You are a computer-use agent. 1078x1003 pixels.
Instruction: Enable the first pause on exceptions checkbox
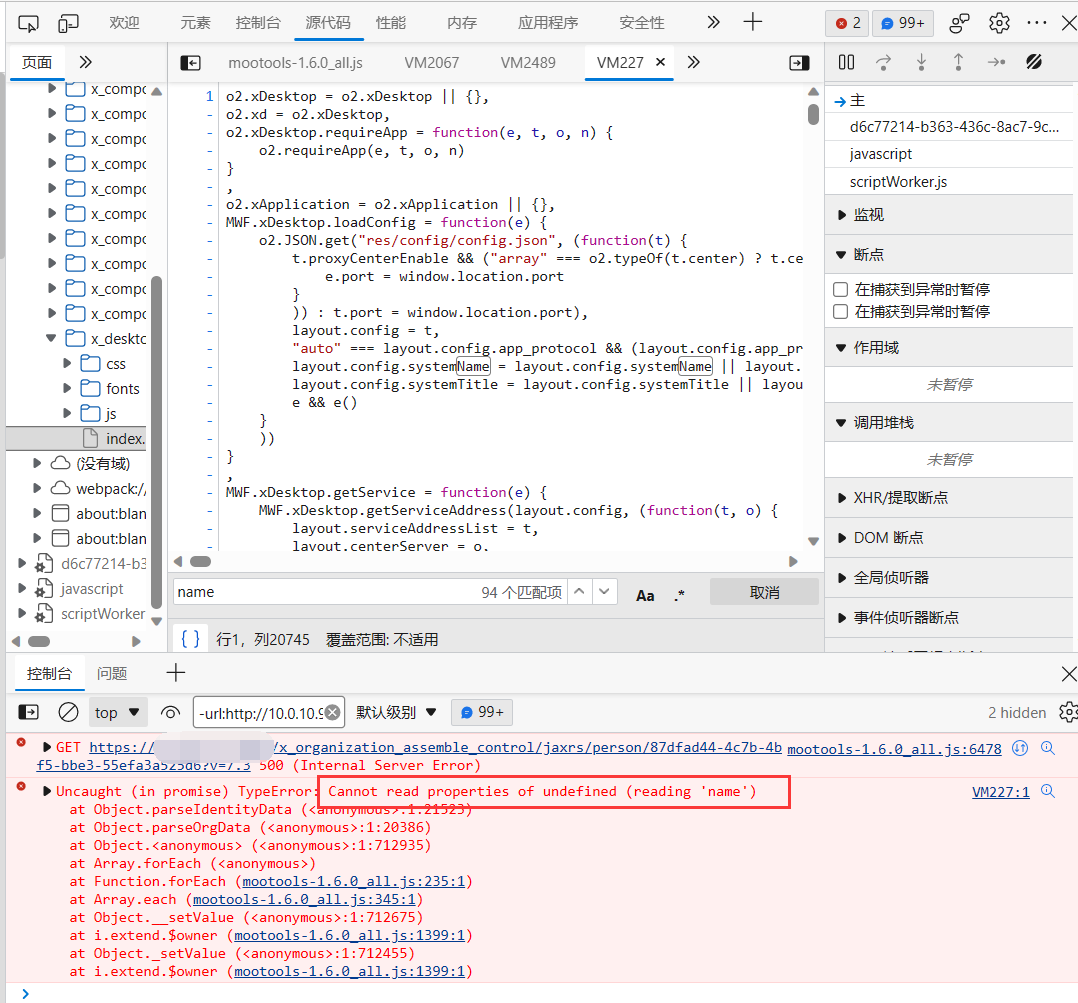tap(841, 289)
